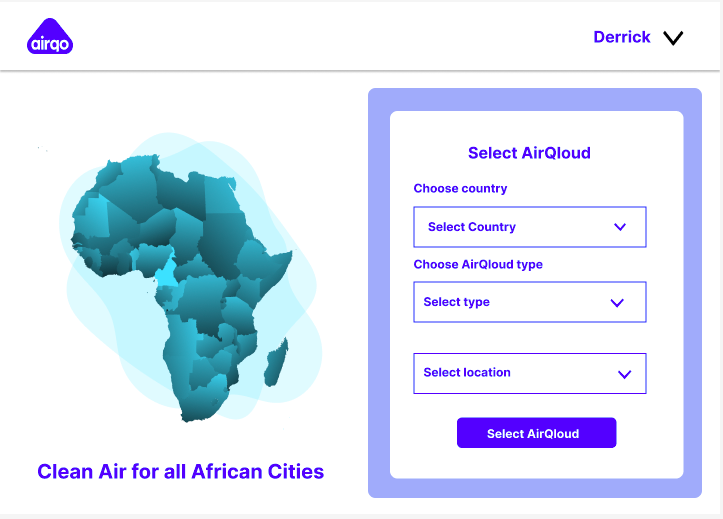The image size is (723, 519).
Task: Click the Derrick username
Action: (622, 37)
